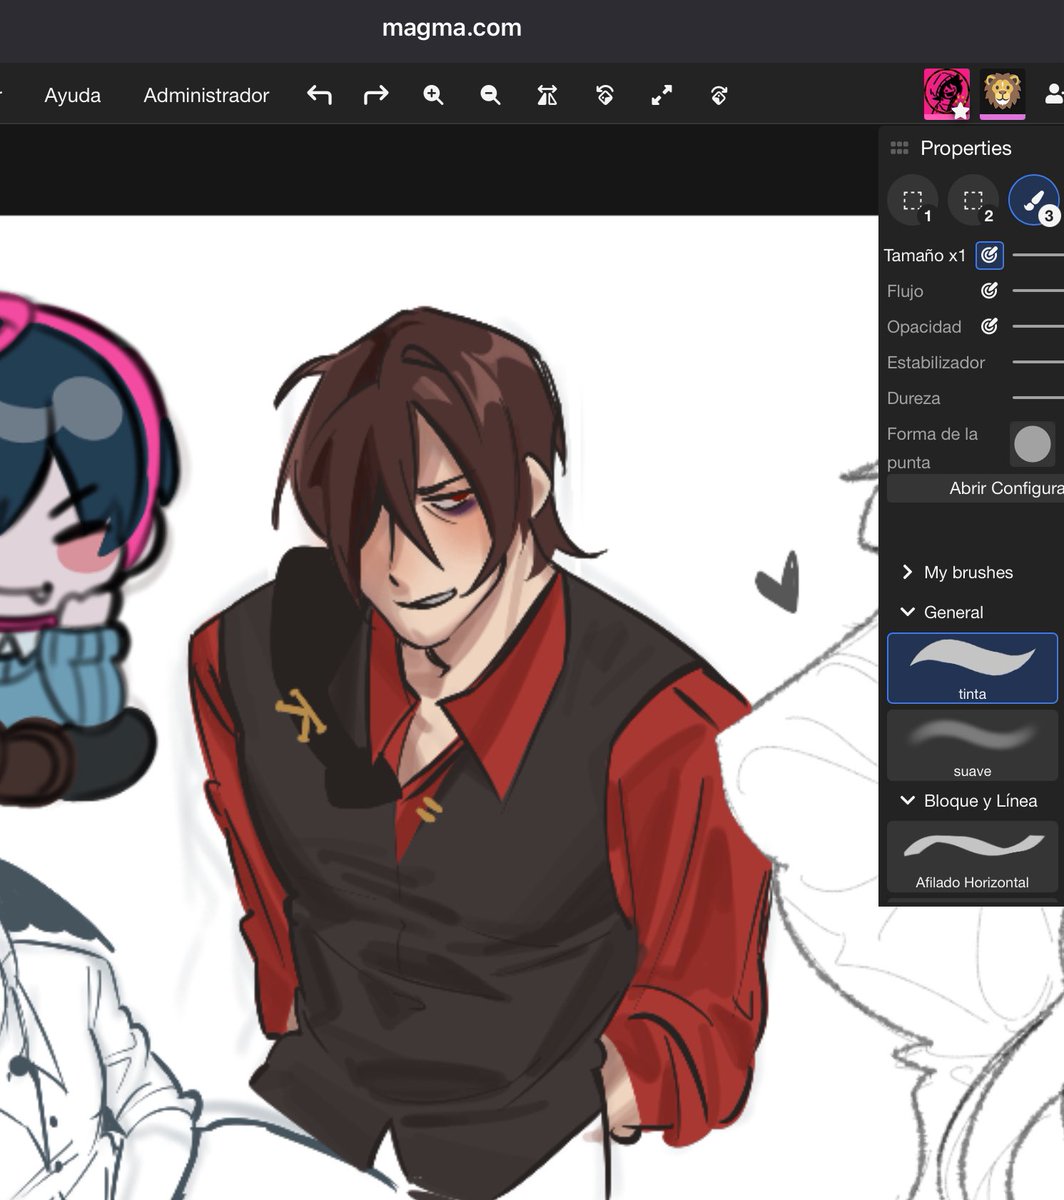The image size is (1064, 1200).
Task: Select the Afilado Horizontal brush
Action: (x=972, y=857)
